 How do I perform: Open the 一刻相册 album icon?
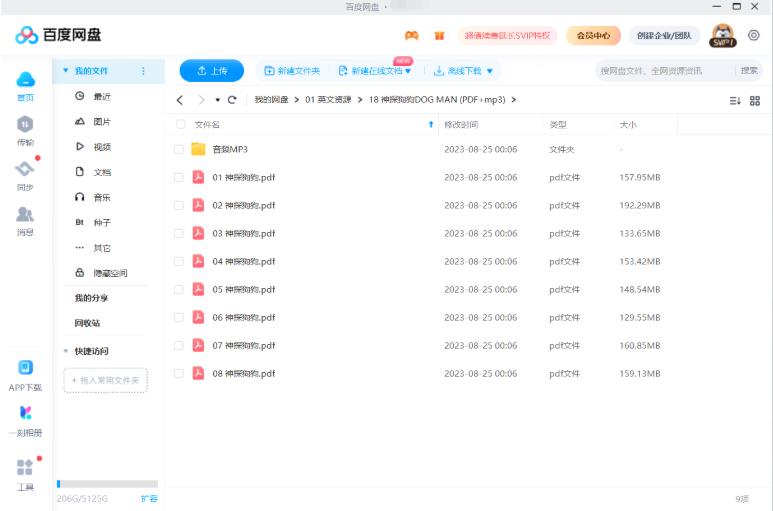[25, 413]
